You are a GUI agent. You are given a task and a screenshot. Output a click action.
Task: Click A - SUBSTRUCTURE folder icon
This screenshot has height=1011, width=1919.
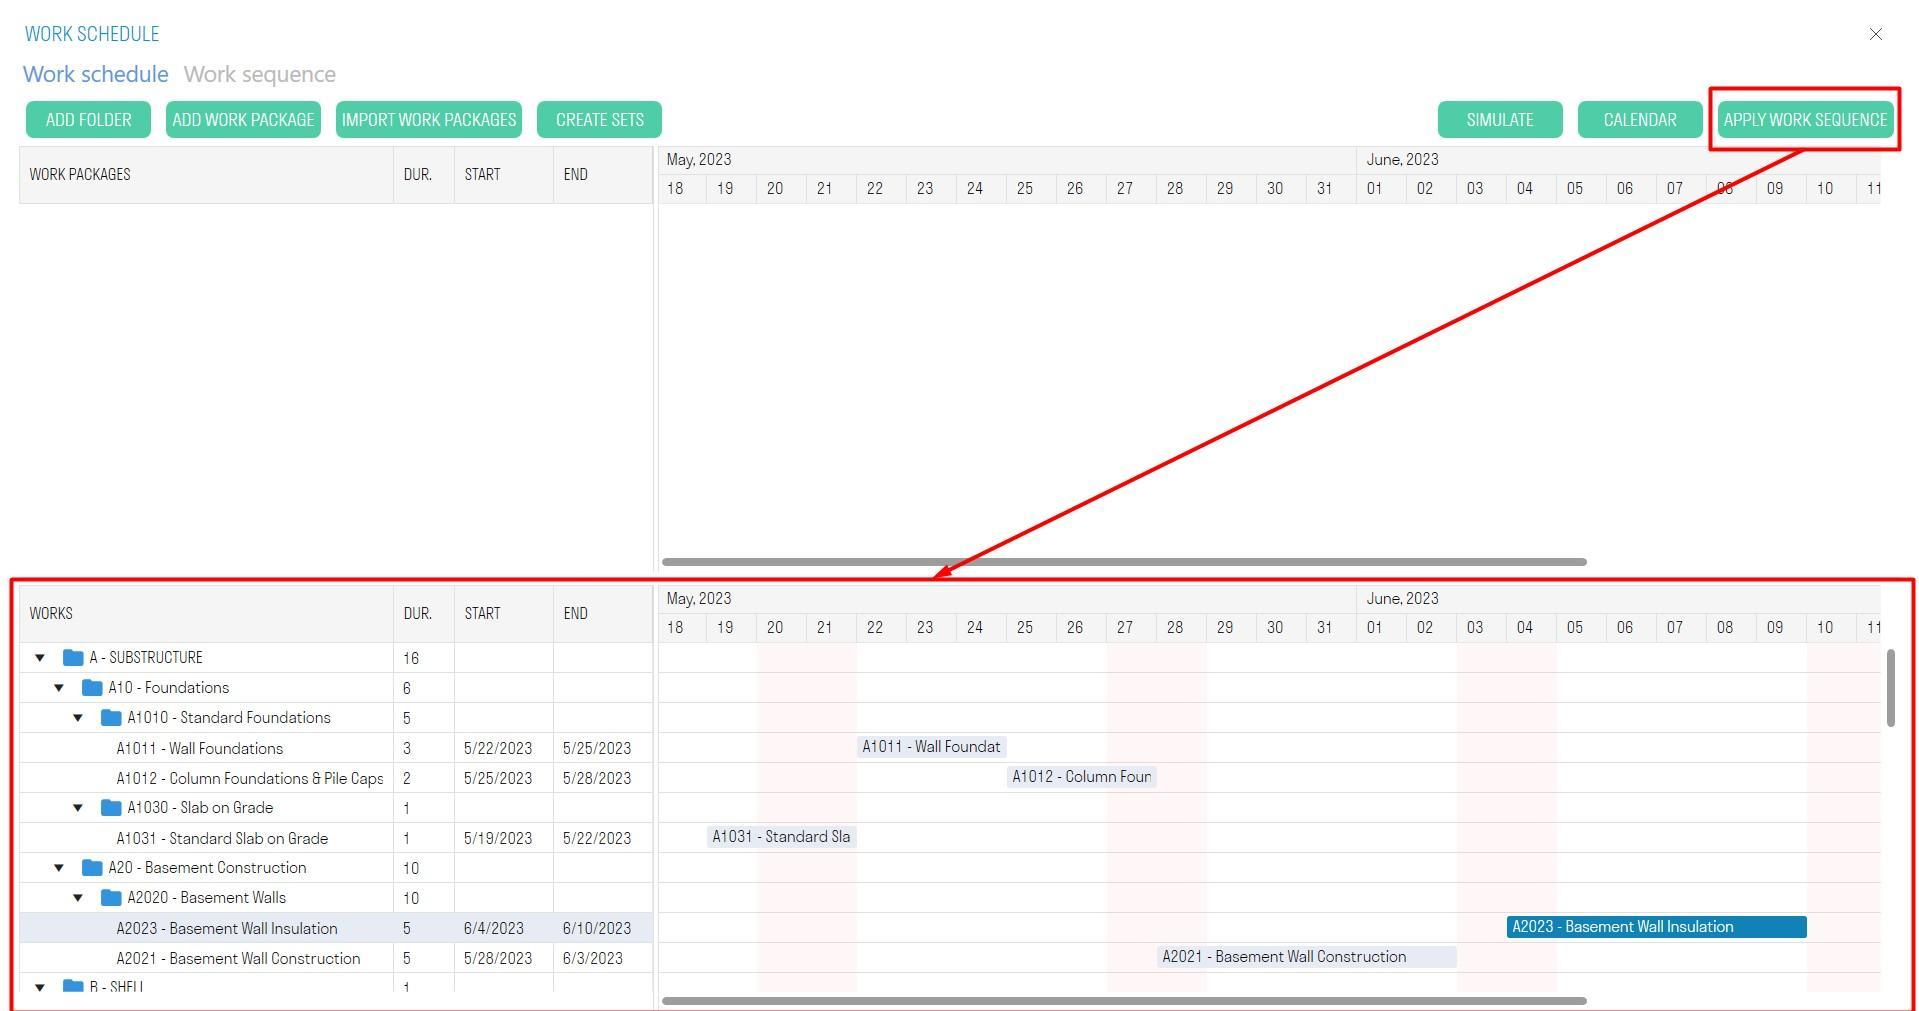pos(72,658)
